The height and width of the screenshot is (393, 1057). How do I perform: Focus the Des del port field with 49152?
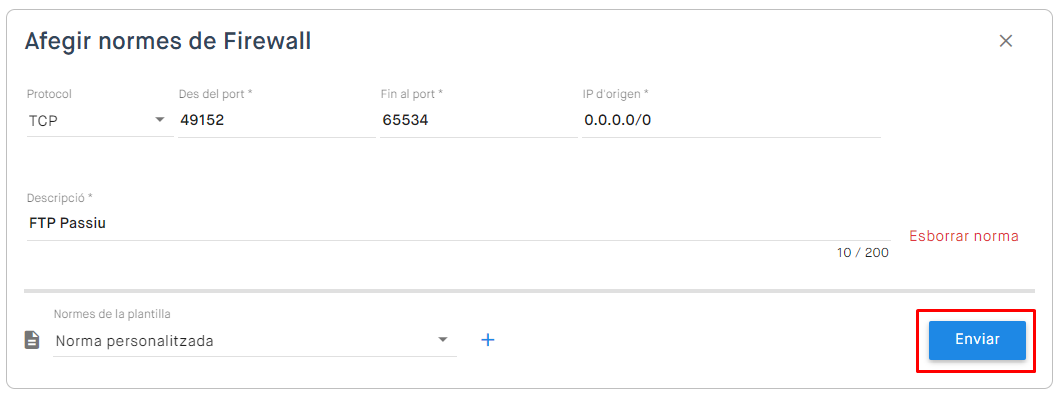(x=276, y=121)
